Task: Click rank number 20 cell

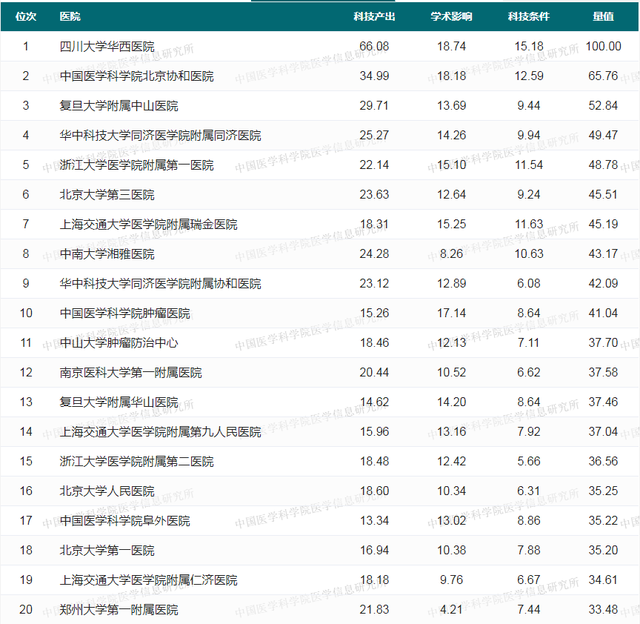Action: (x=26, y=610)
